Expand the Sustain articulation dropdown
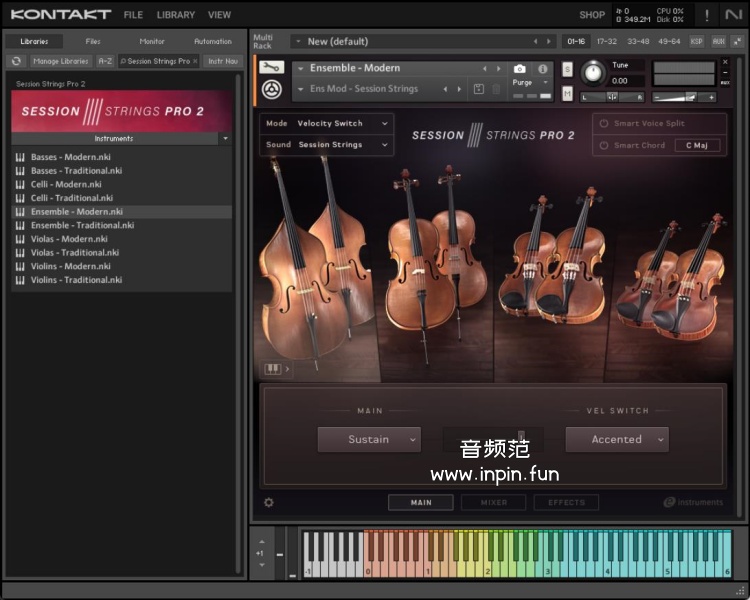The height and width of the screenshot is (600, 750). pyautogui.click(x=369, y=439)
